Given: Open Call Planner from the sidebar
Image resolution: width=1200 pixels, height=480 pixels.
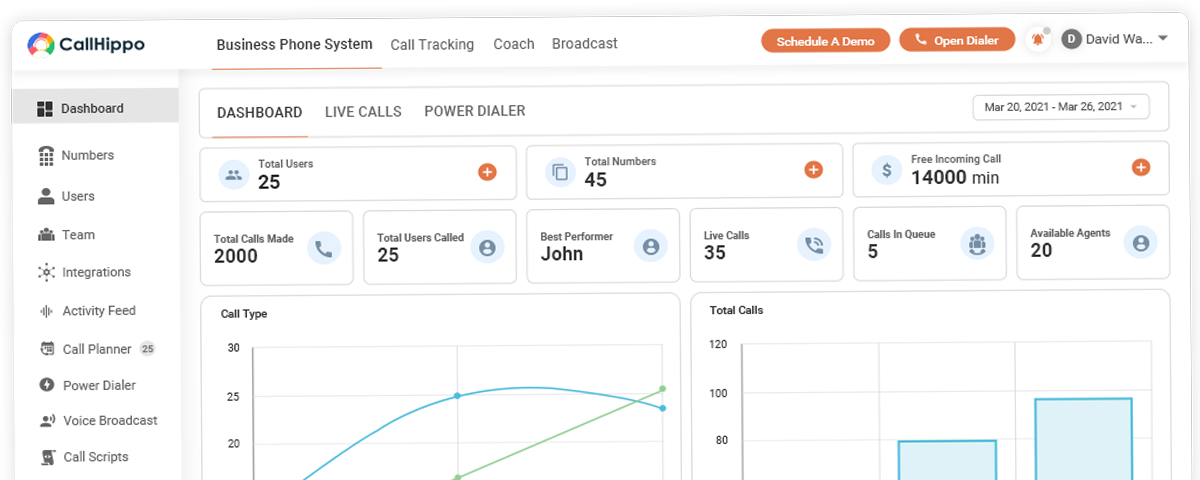Looking at the screenshot, I should 96,349.
